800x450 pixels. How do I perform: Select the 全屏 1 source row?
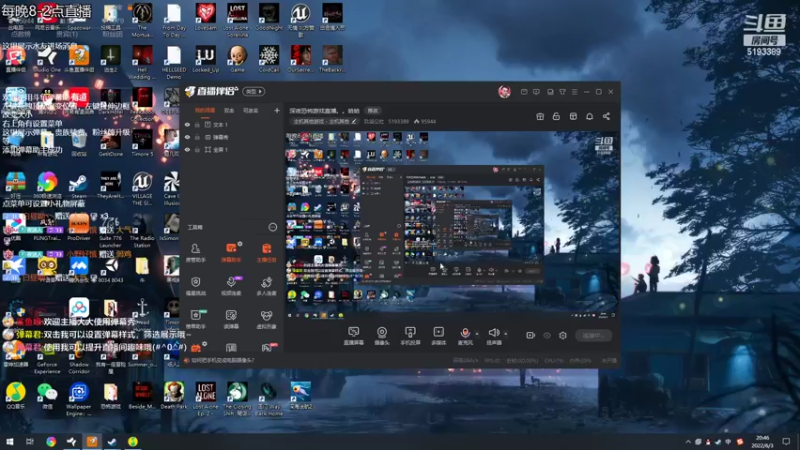coord(232,149)
